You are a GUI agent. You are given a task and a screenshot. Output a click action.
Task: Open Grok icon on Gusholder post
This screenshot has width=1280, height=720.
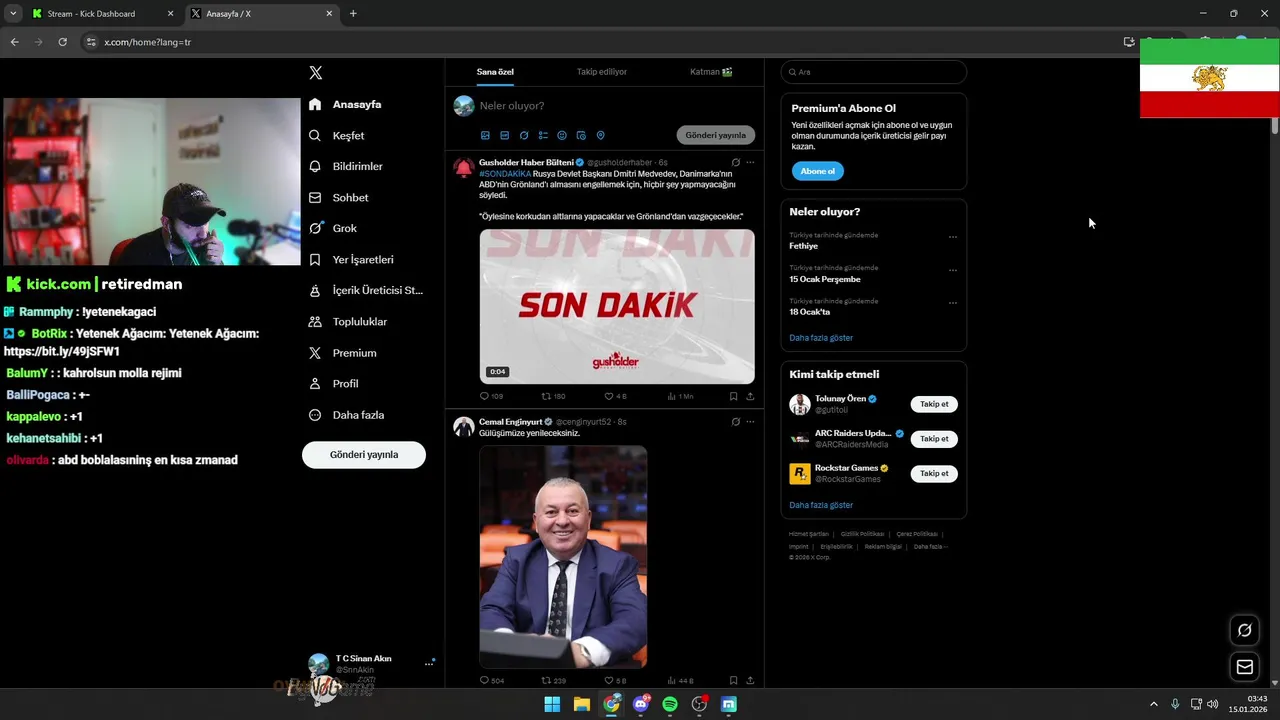pos(736,162)
